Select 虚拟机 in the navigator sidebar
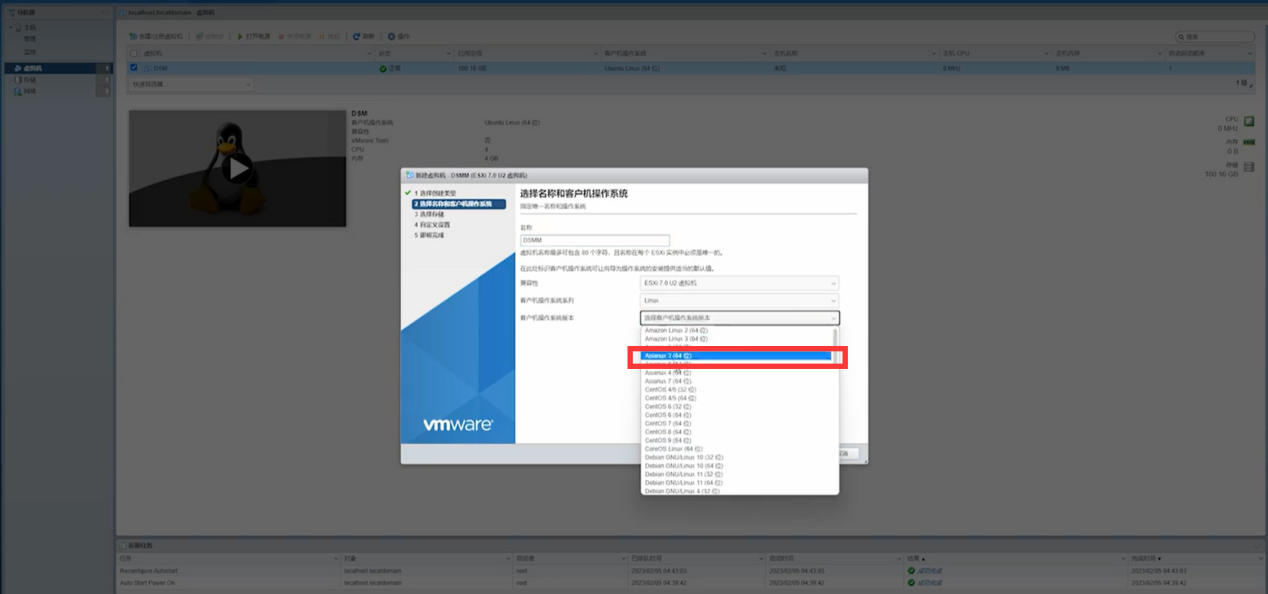 pyautogui.click(x=57, y=68)
